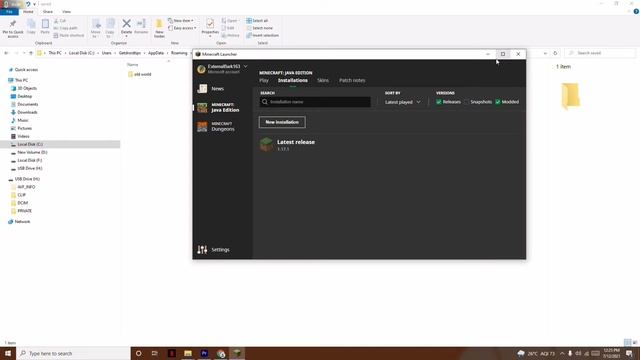The height and width of the screenshot is (360, 640).
Task: Open News in Minecraft Launcher sidebar
Action: (x=211, y=89)
